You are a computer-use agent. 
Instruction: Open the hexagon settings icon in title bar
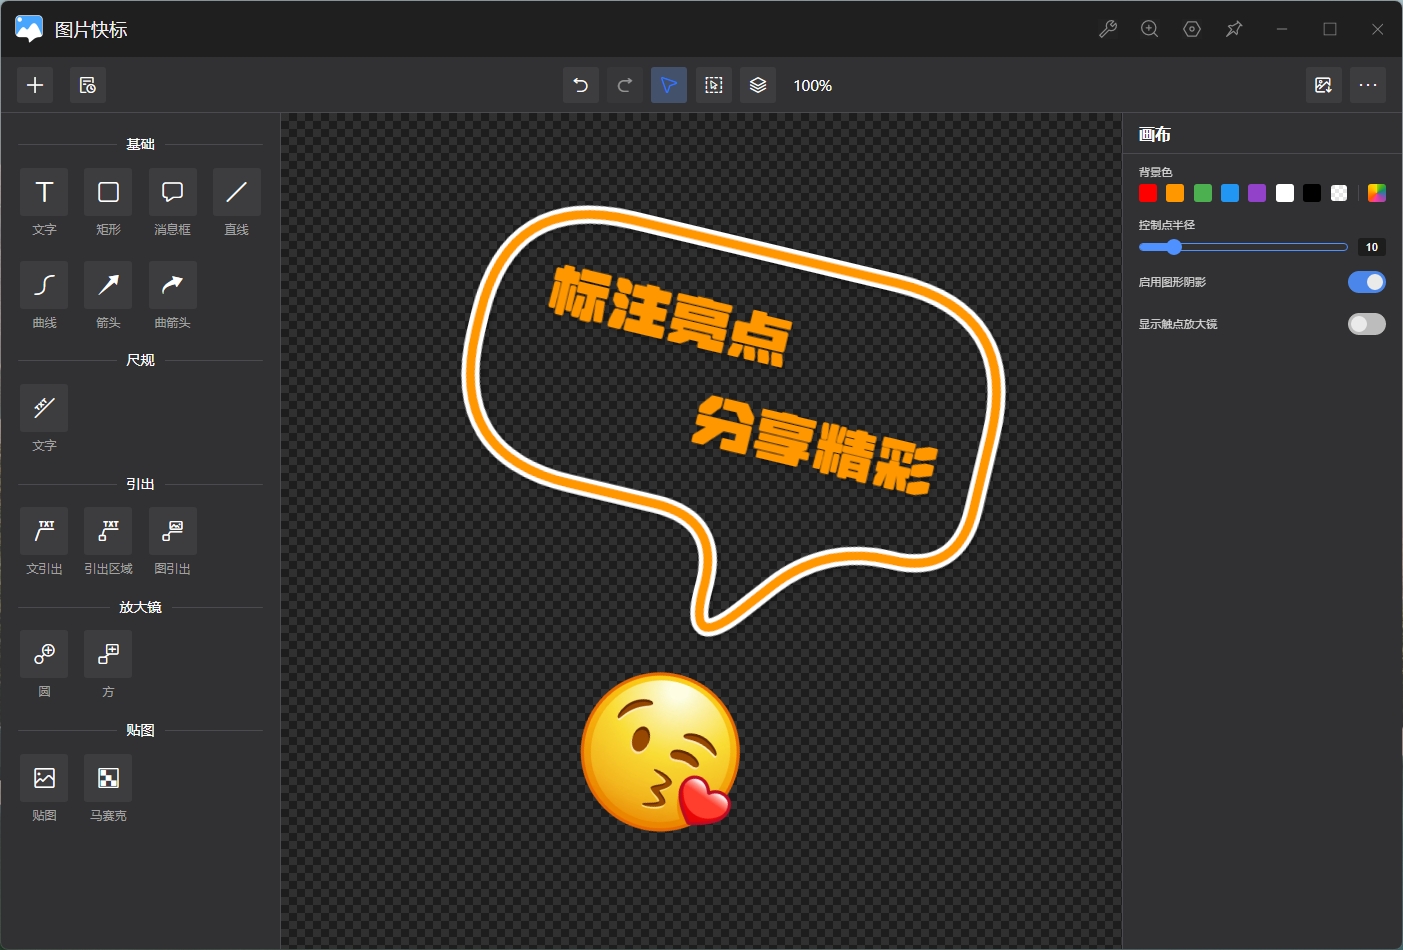(x=1192, y=29)
